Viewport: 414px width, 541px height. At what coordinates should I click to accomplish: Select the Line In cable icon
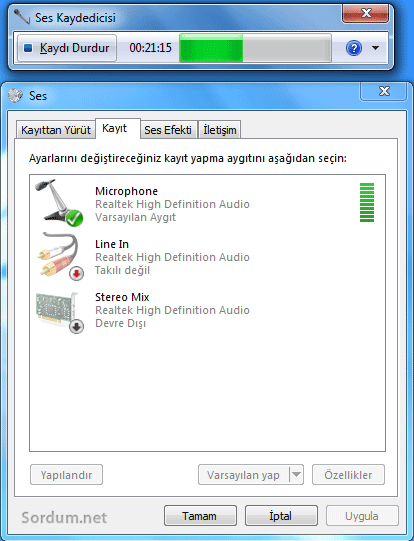pos(60,256)
